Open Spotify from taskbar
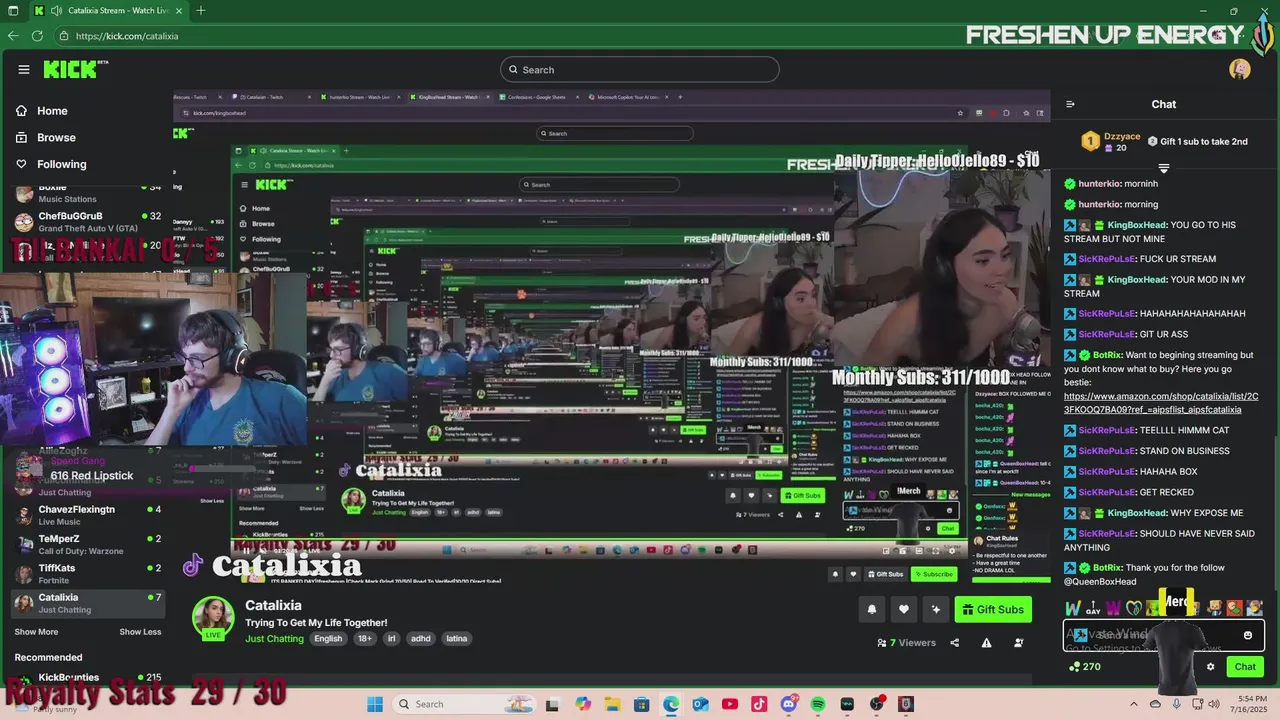This screenshot has width=1280, height=720. 818,705
